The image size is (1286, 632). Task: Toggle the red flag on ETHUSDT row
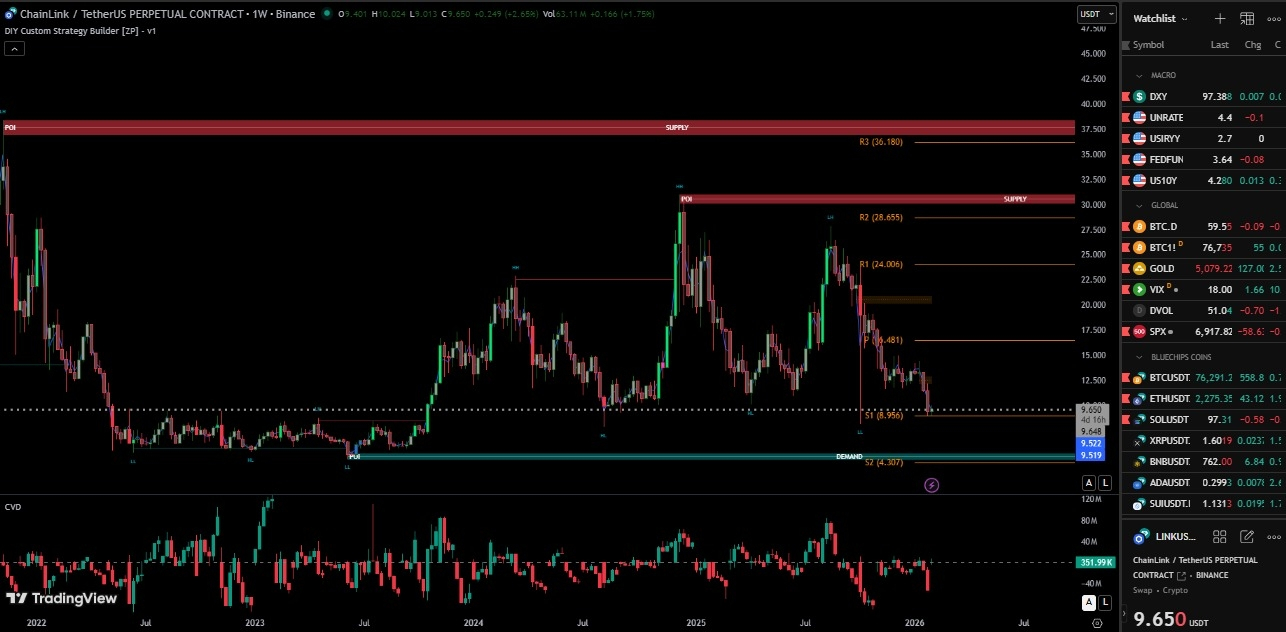[x=1125, y=399]
